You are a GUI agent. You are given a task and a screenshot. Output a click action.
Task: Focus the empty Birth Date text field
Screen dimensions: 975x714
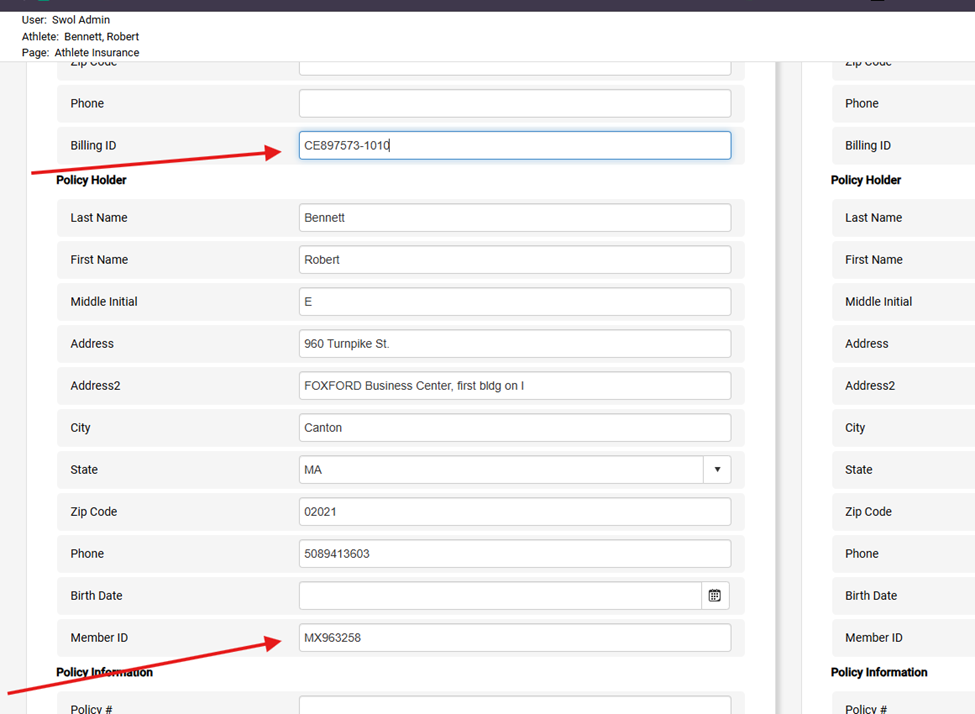point(500,596)
